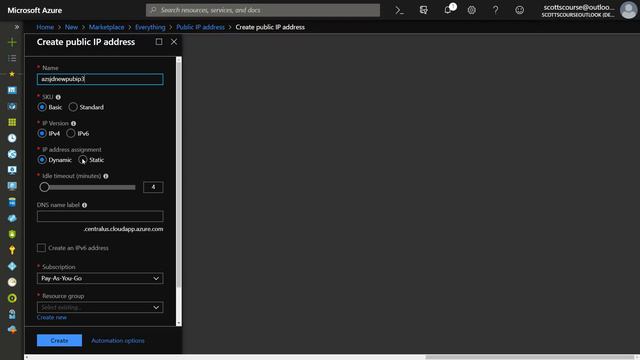
Task: Open the notifications bell icon
Action: click(448, 10)
